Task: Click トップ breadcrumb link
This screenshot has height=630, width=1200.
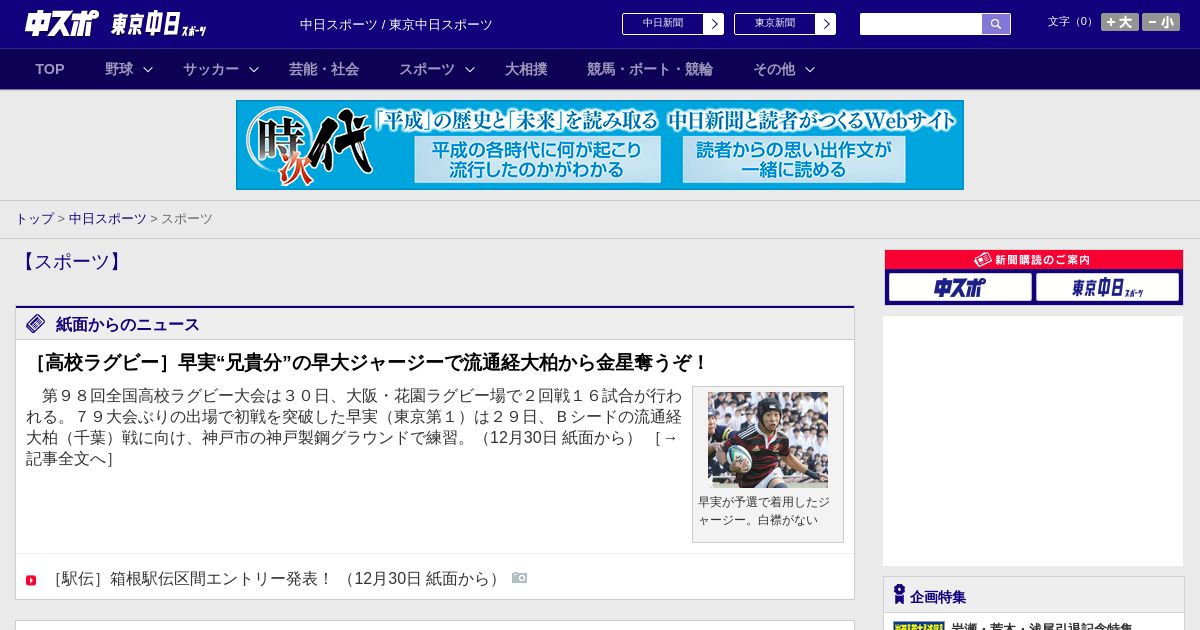Action: pyautogui.click(x=34, y=219)
